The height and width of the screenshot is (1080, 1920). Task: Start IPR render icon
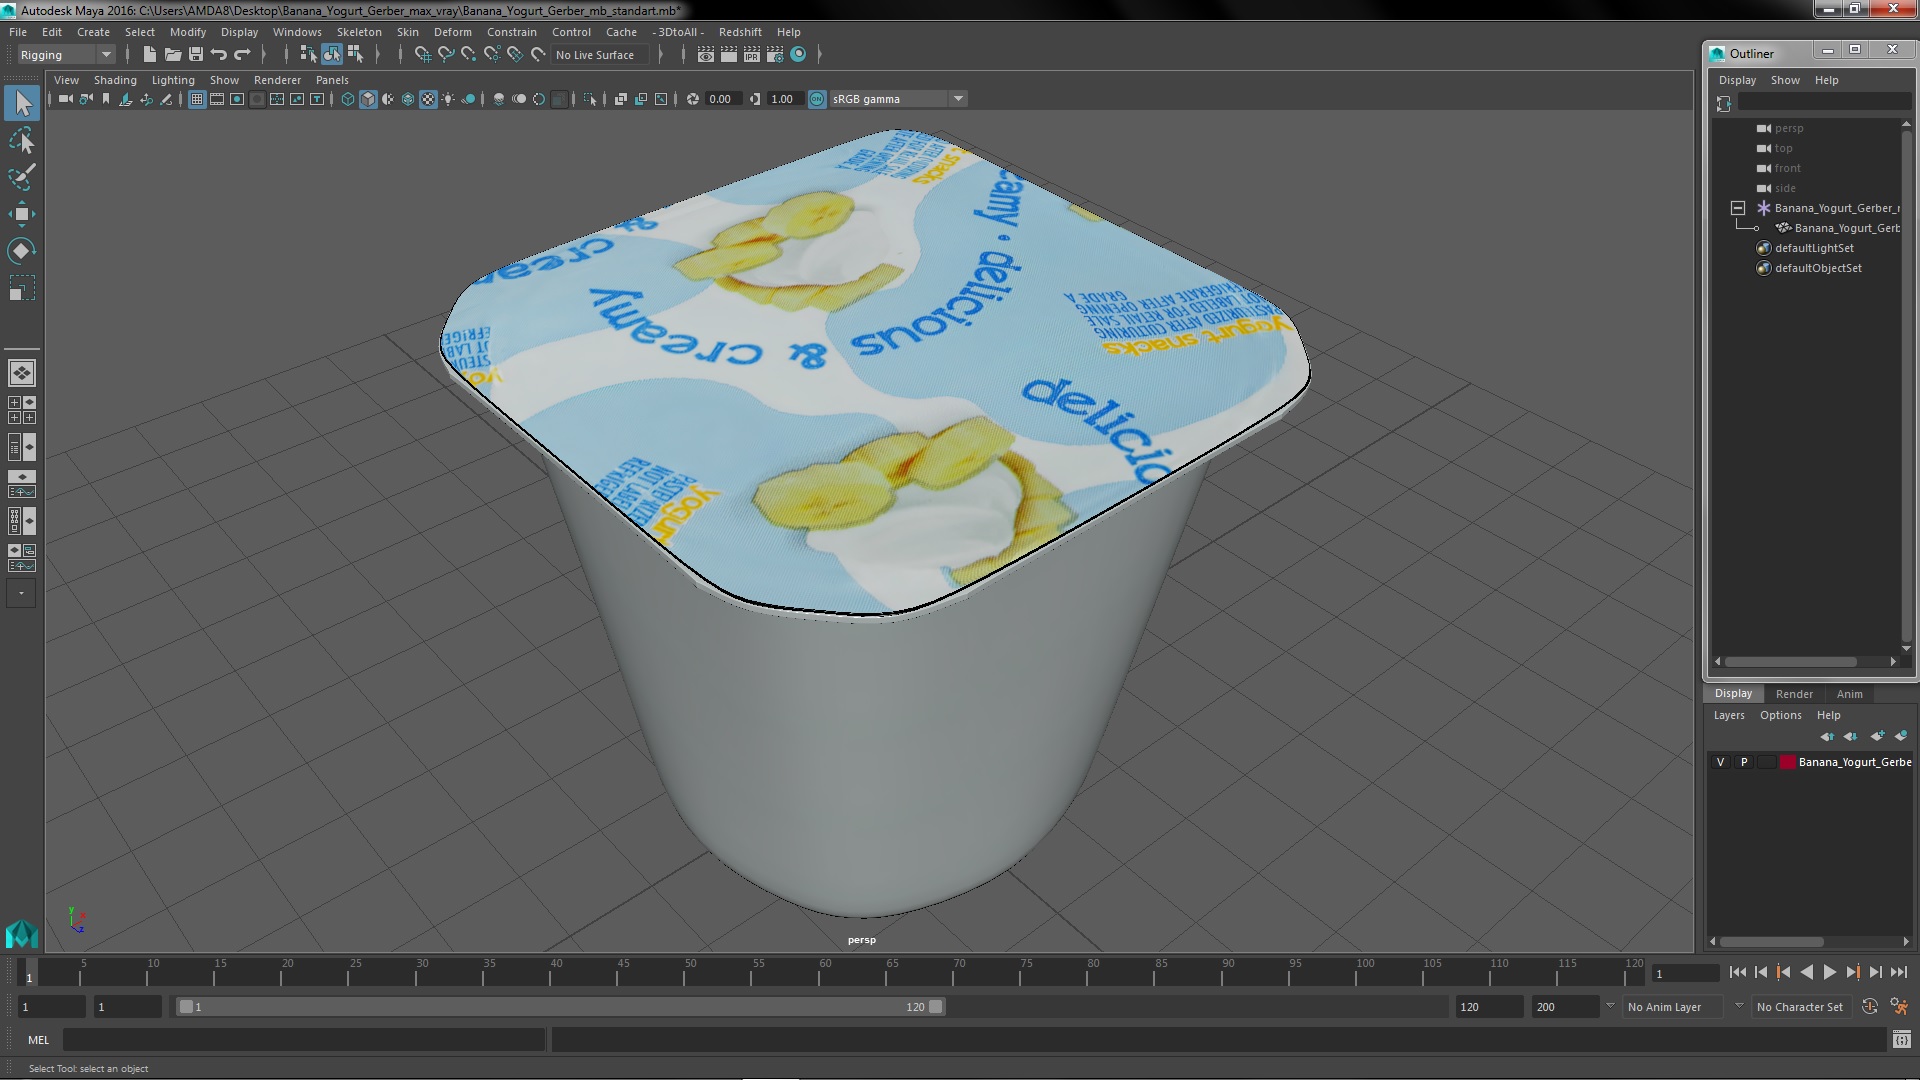(x=752, y=55)
